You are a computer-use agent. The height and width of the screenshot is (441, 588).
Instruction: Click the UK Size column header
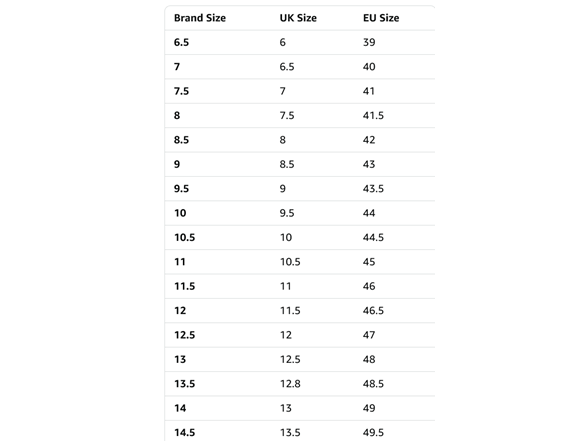(x=298, y=18)
